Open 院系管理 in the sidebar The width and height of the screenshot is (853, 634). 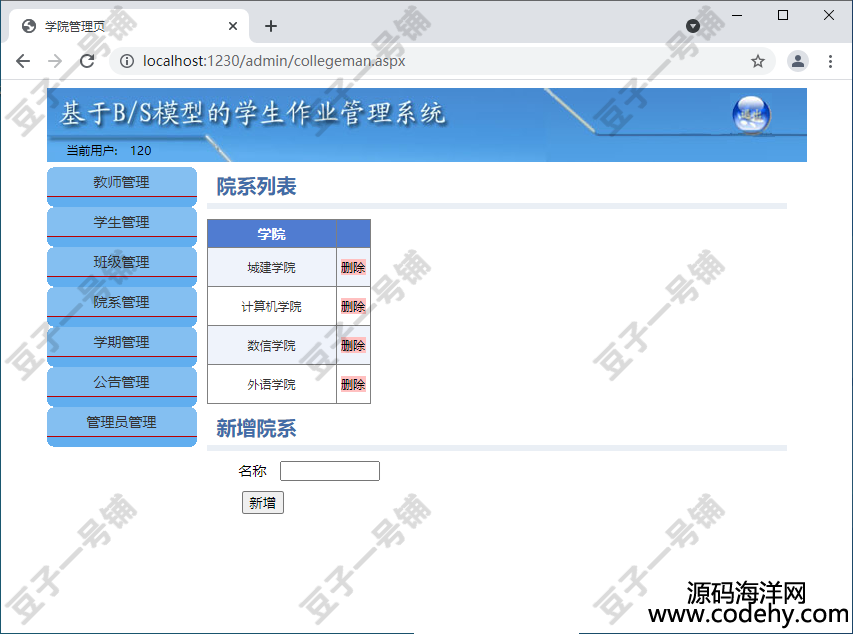pos(122,302)
